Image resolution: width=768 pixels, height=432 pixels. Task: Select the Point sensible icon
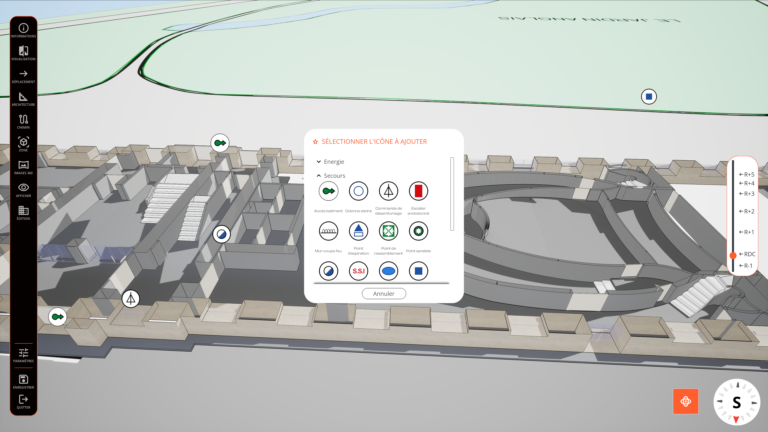(x=419, y=231)
